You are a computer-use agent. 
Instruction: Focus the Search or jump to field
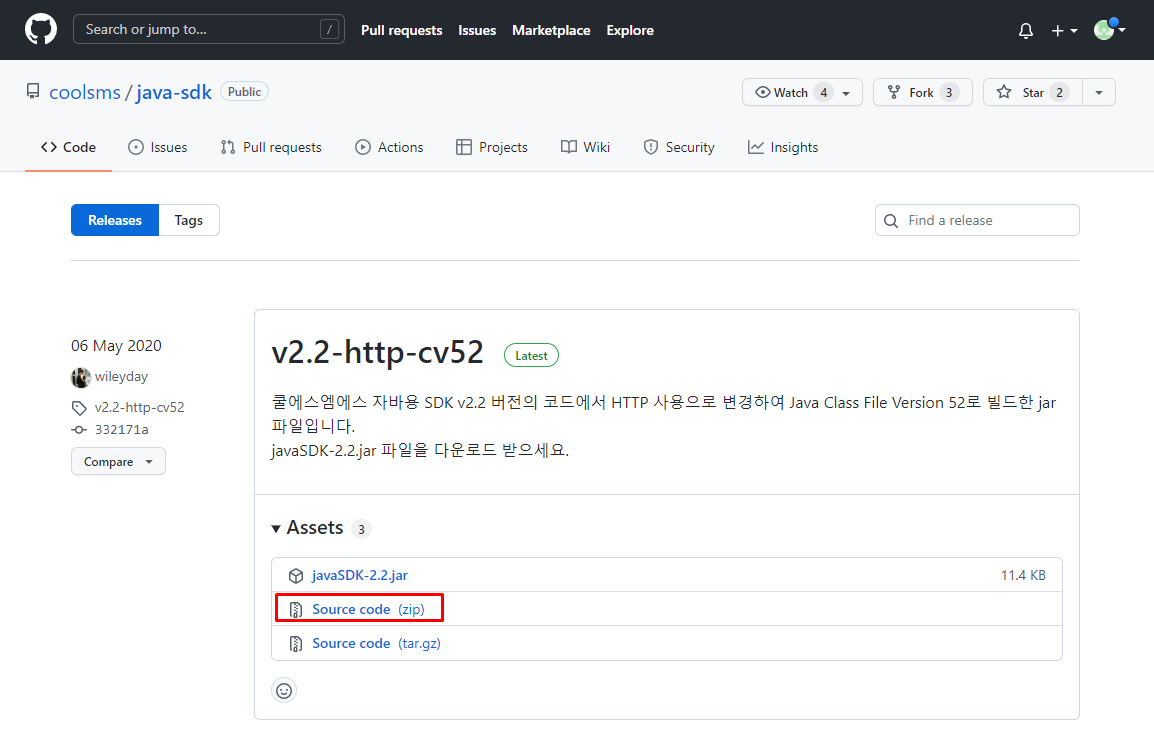pyautogui.click(x=209, y=29)
